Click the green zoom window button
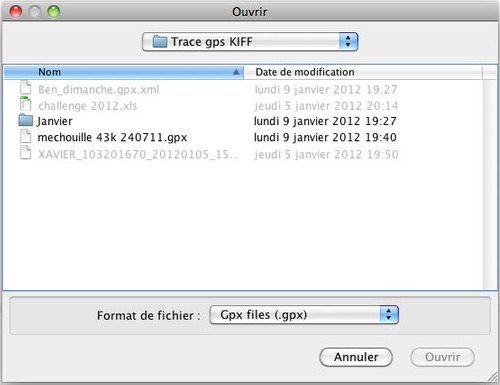Screen dimensions: 500x385 pyautogui.click(x=54, y=11)
